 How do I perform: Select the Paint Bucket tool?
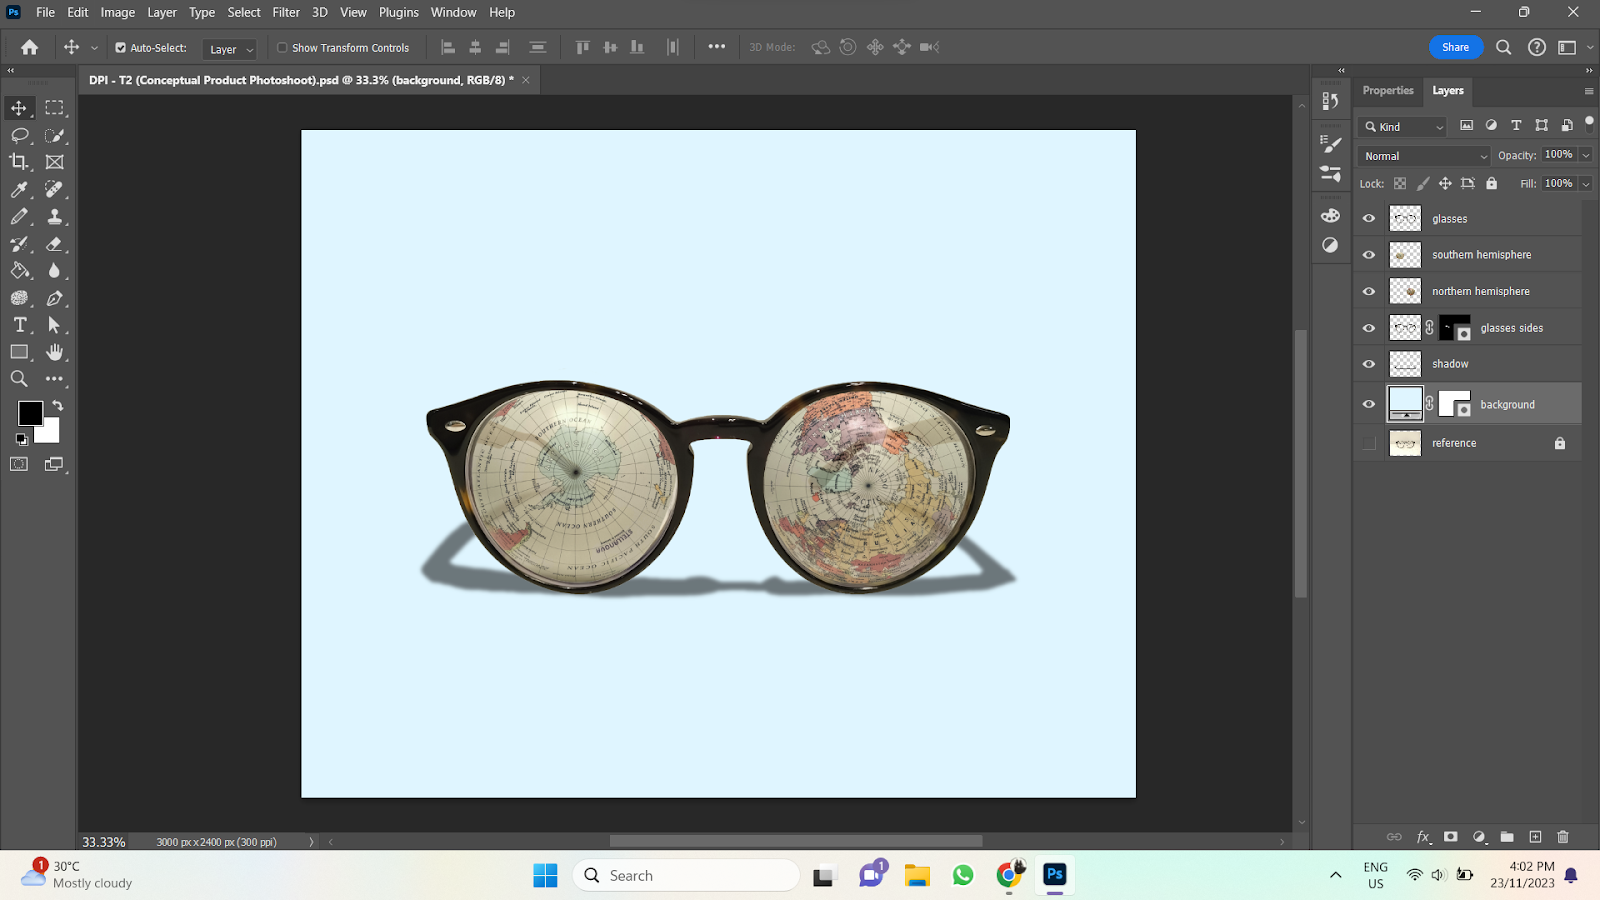(x=19, y=270)
